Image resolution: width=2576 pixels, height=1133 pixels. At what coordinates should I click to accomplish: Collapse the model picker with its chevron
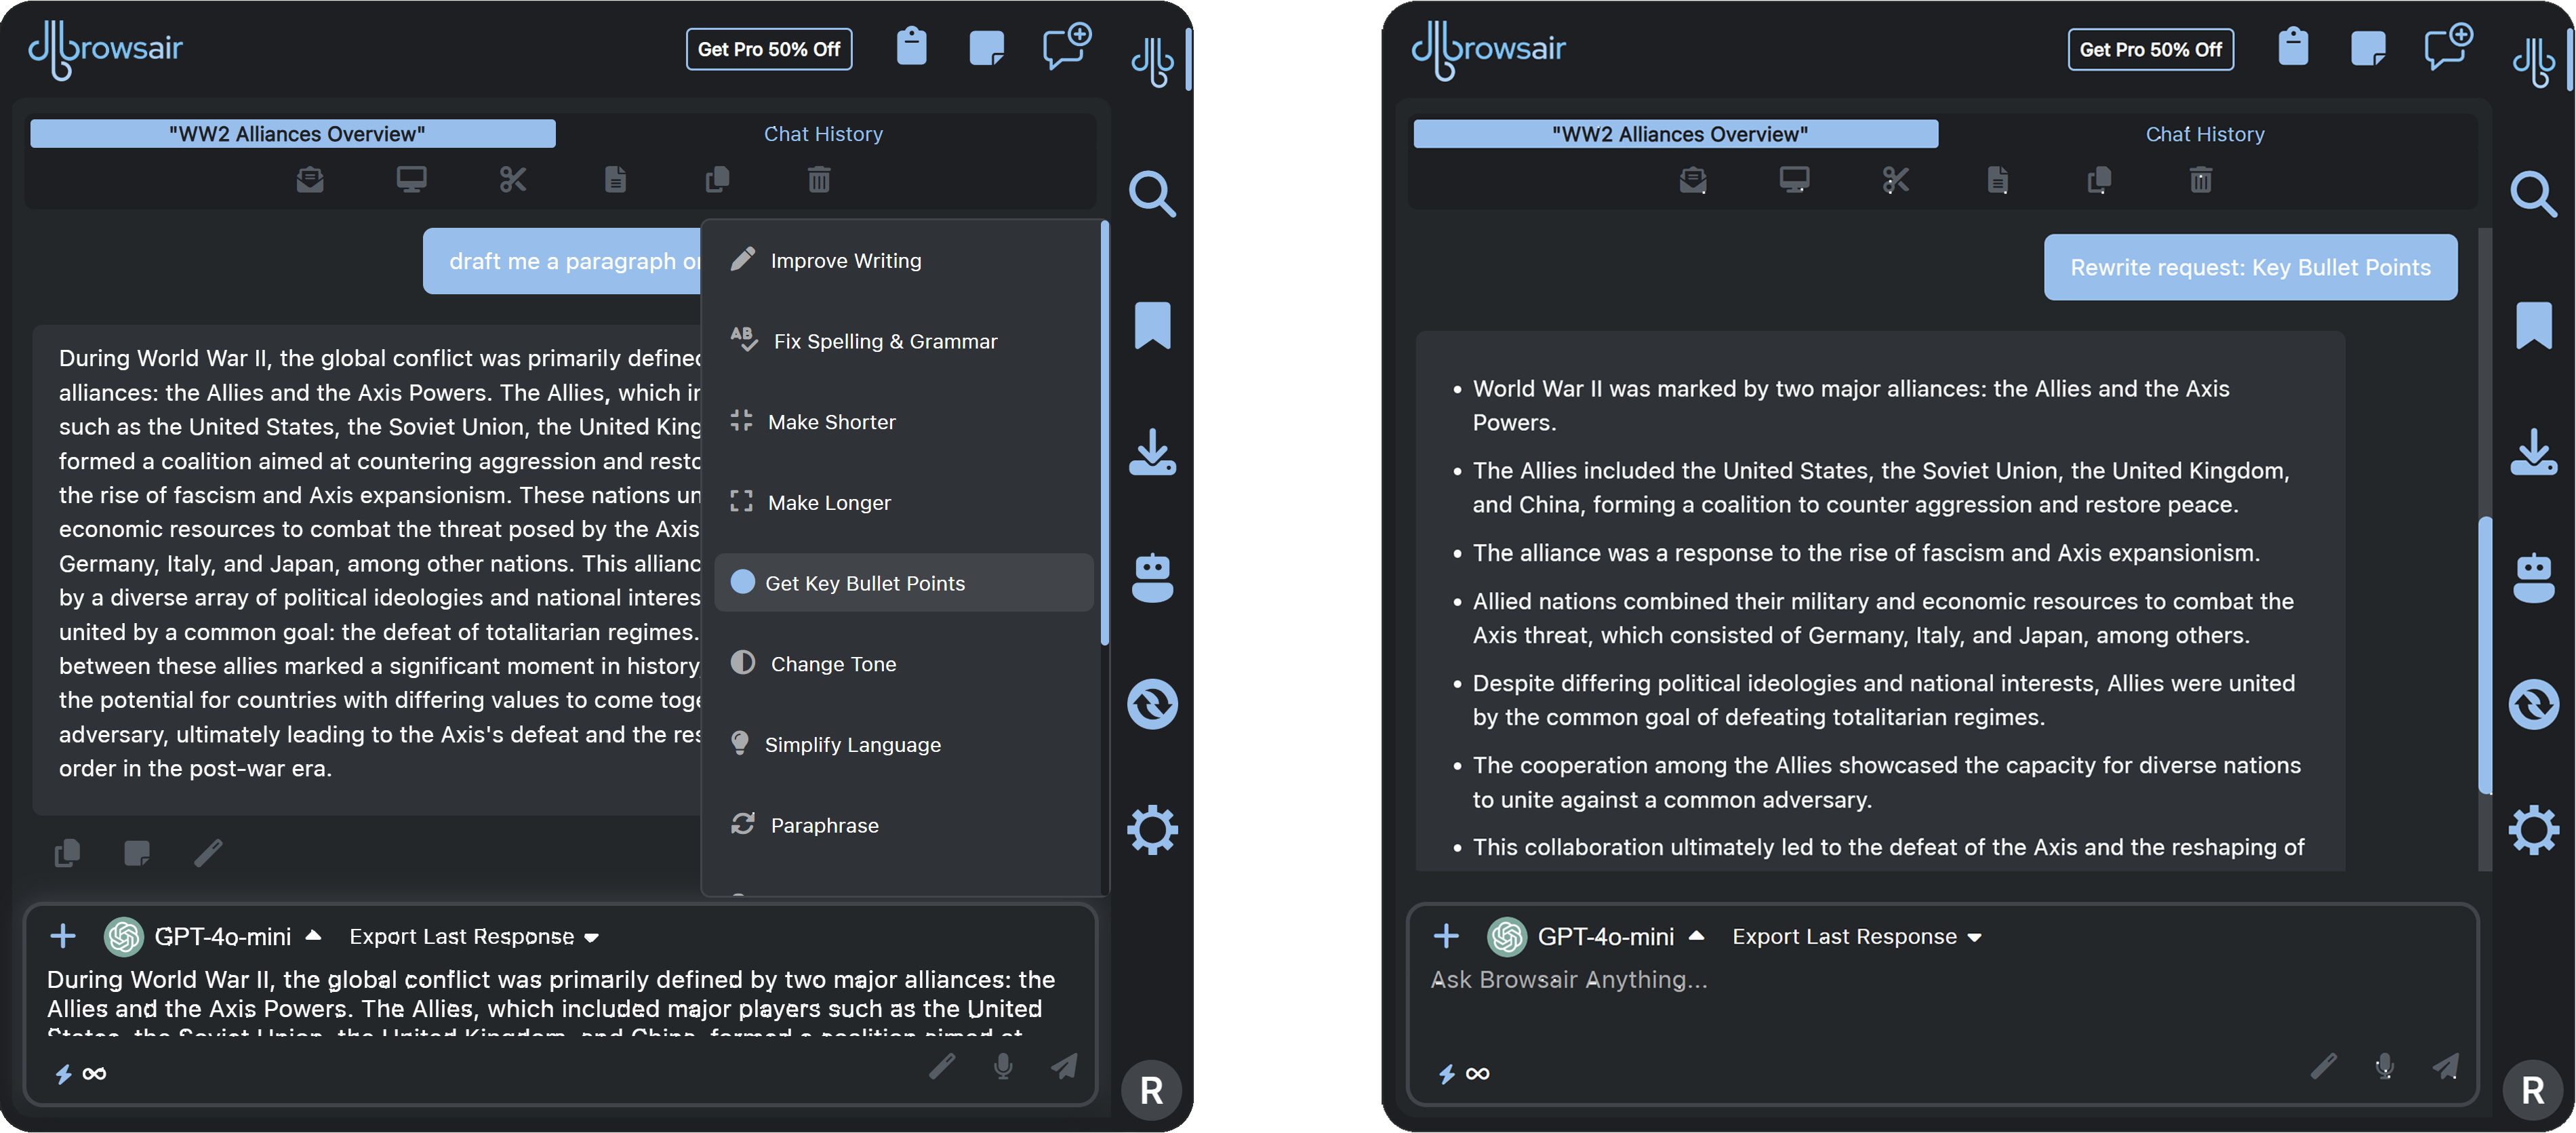point(314,936)
